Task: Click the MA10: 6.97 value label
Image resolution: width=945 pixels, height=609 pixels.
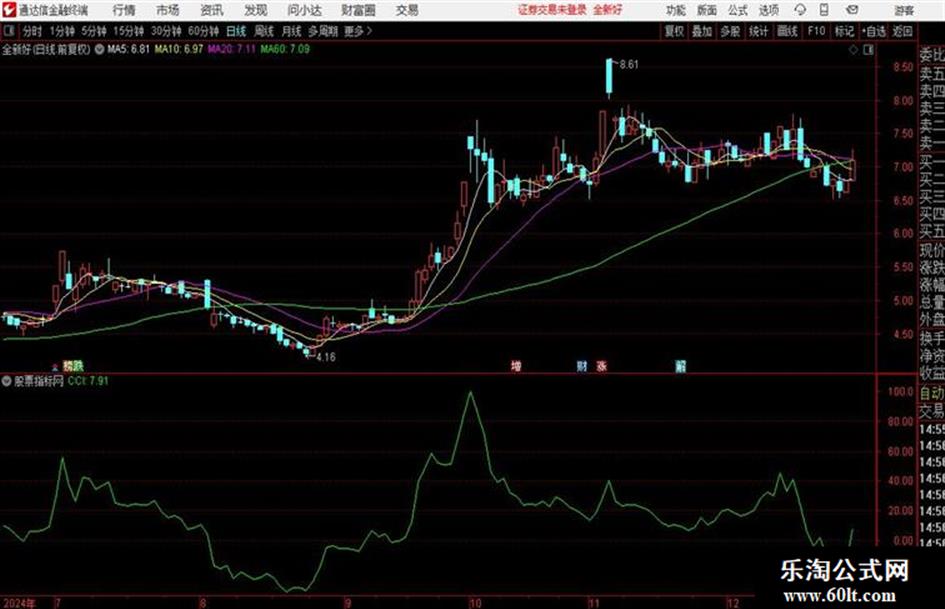Action: [179, 49]
